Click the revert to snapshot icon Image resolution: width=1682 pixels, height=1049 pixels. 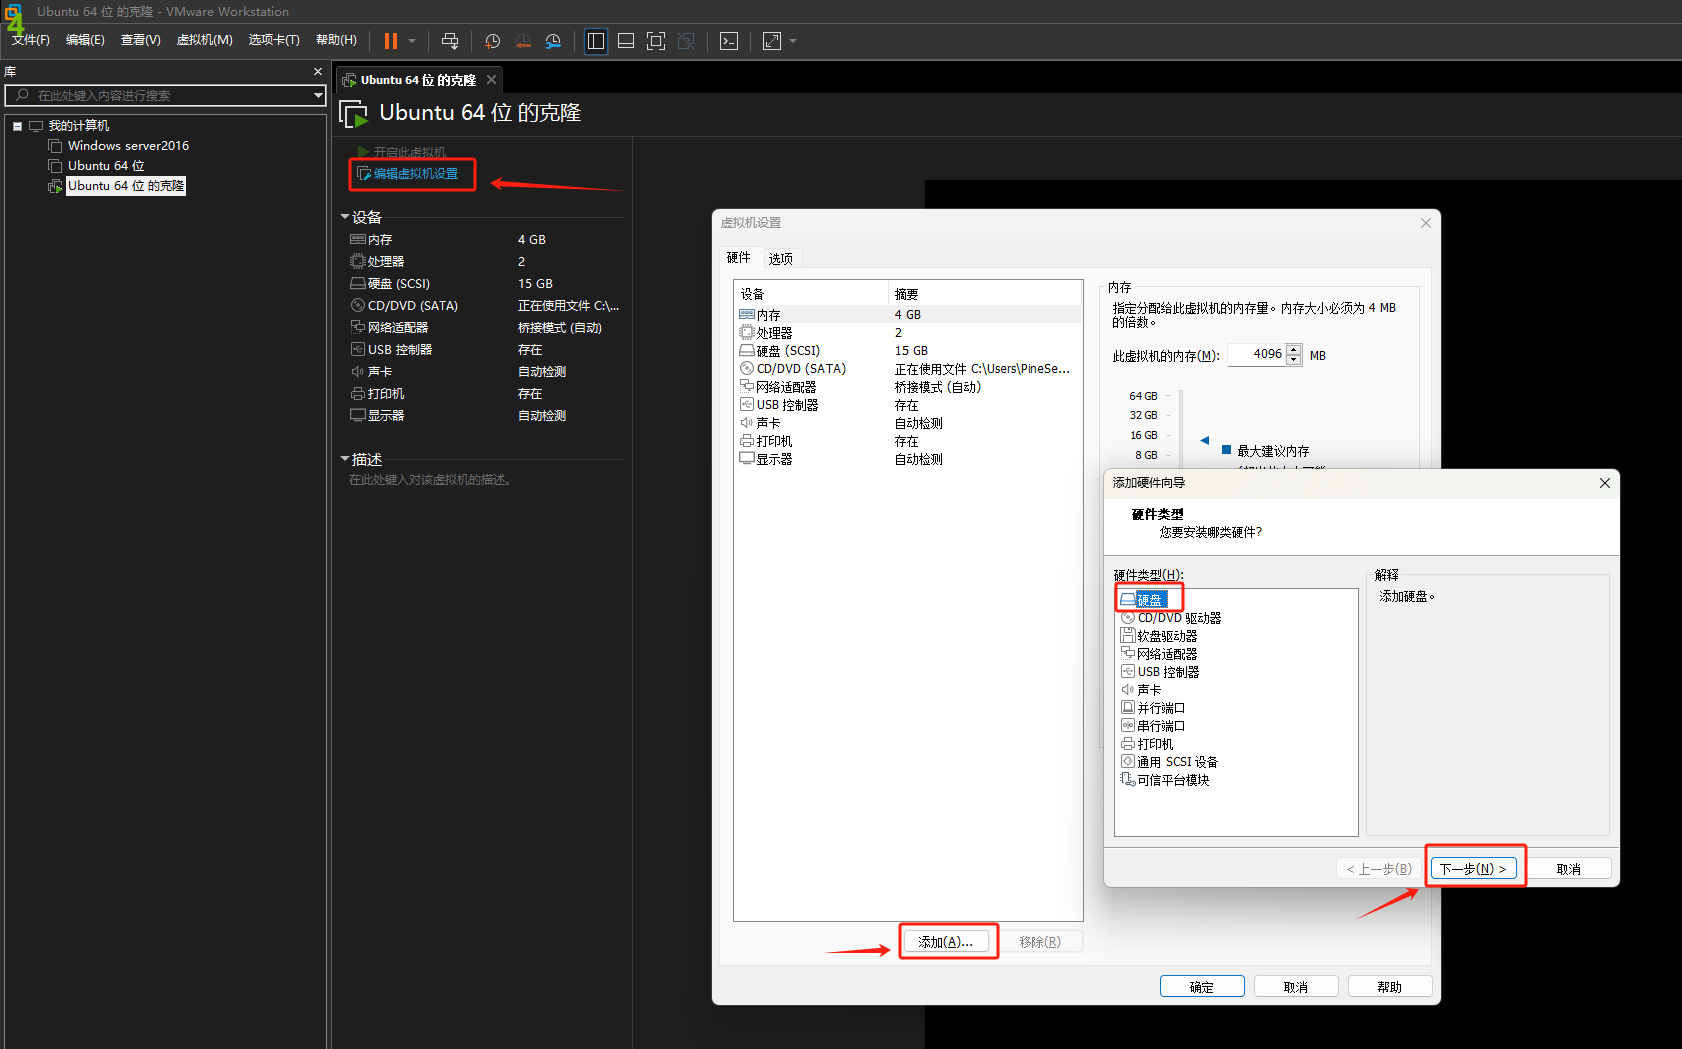pos(523,41)
